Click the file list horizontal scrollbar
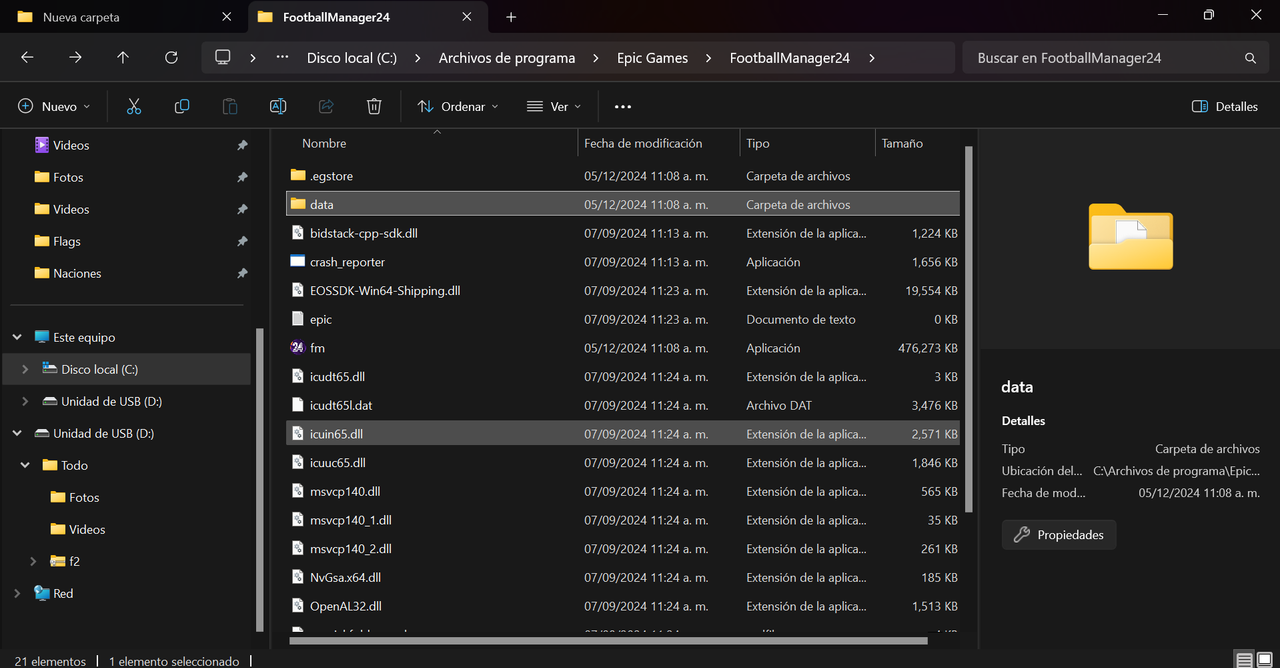Viewport: 1280px width, 668px height. tap(608, 640)
